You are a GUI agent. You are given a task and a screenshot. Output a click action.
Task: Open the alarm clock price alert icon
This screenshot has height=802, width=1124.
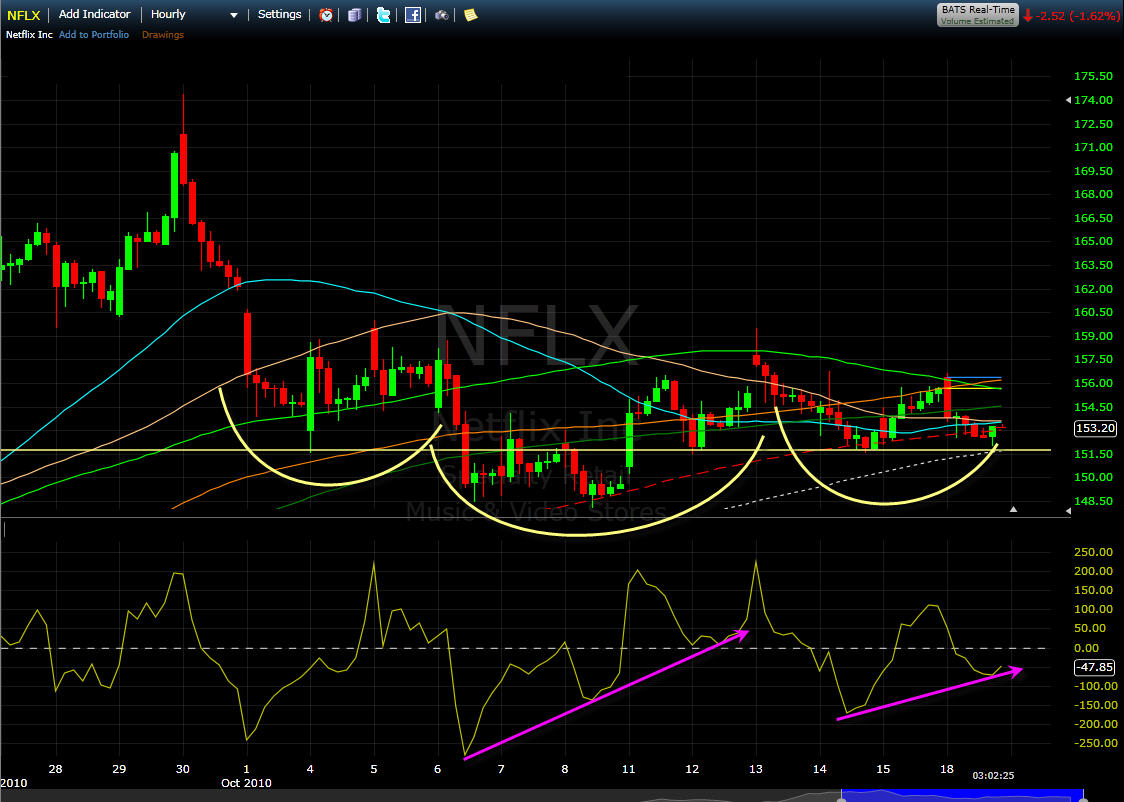326,14
